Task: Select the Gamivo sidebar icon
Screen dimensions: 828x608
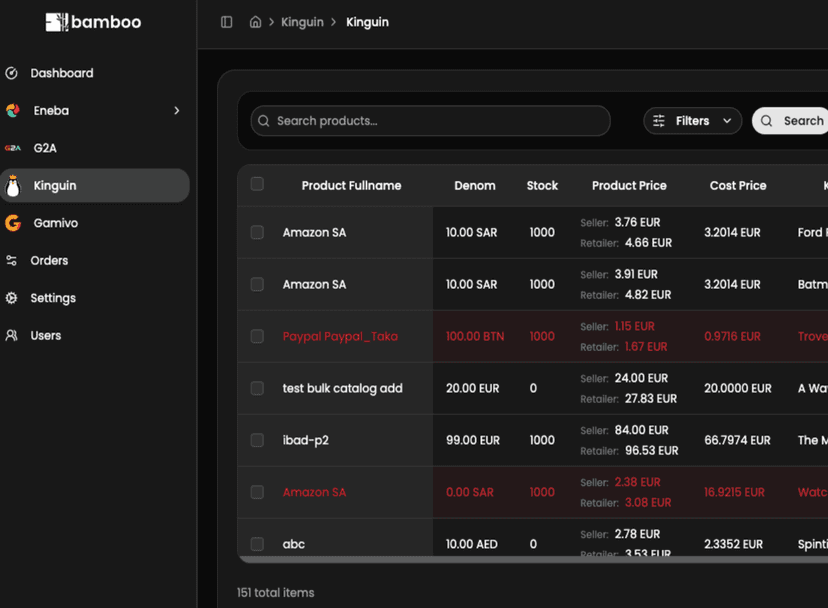Action: tap(13, 223)
